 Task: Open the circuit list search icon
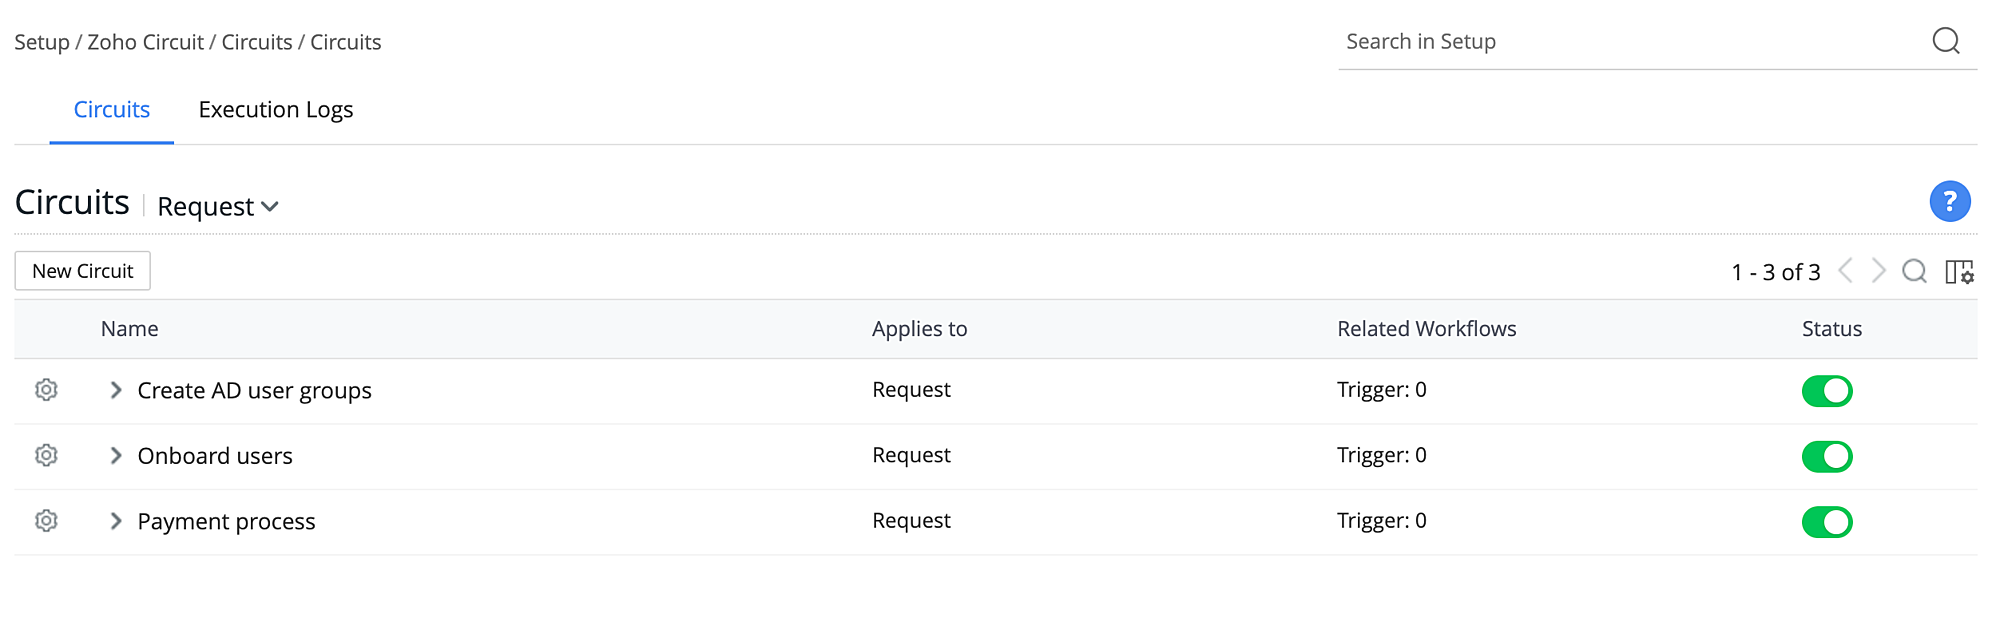(1914, 271)
